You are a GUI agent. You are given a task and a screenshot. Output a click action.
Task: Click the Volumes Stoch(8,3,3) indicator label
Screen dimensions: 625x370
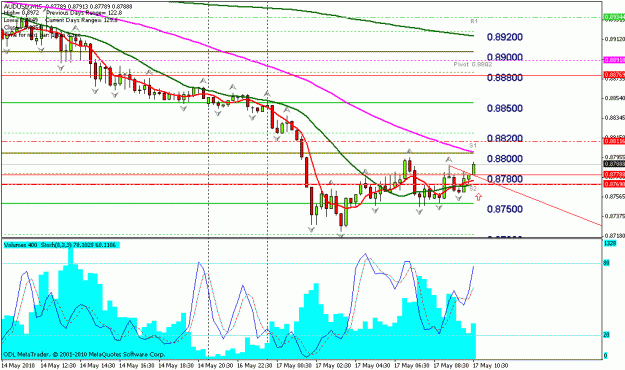(x=61, y=244)
